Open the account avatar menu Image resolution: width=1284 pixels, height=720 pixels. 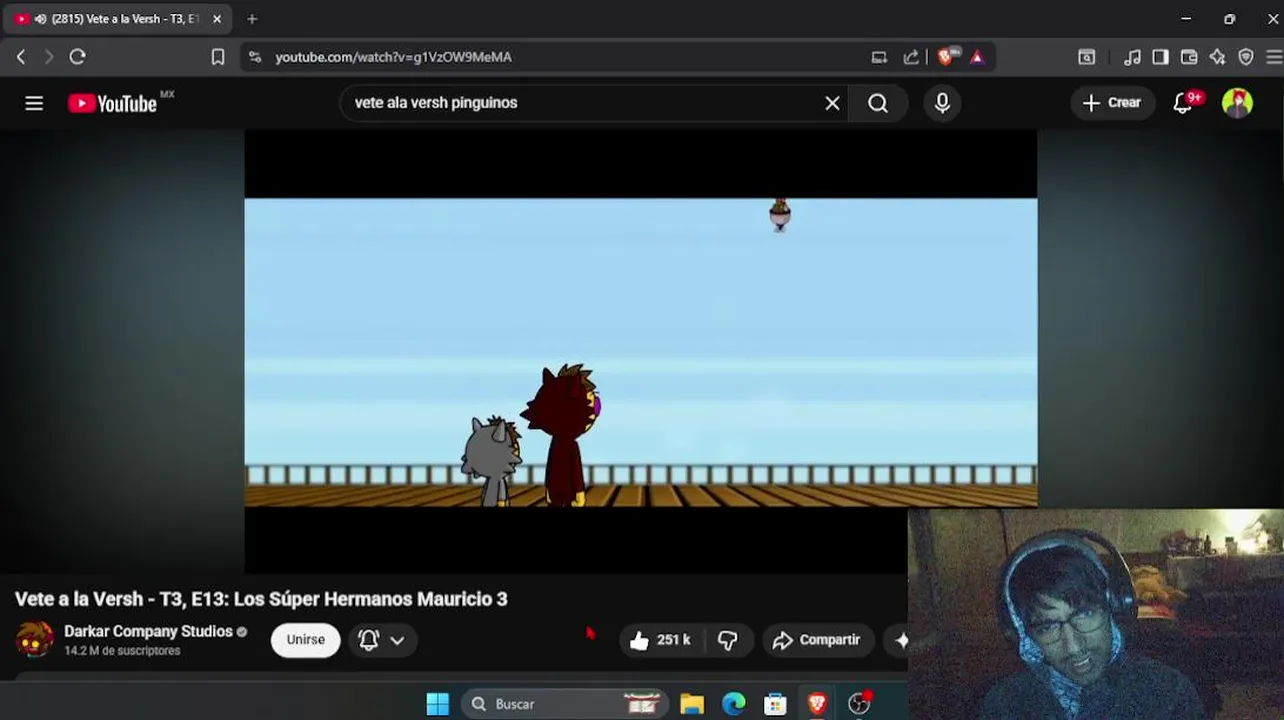(x=1237, y=103)
